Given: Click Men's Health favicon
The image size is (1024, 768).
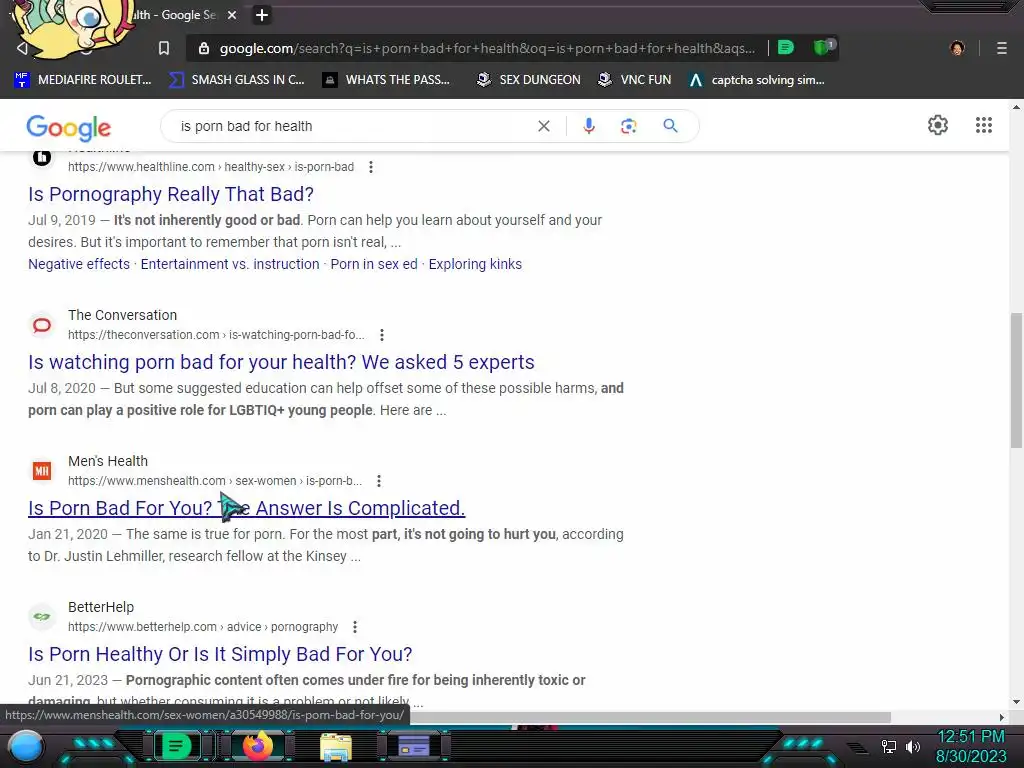Looking at the screenshot, I should point(42,471).
